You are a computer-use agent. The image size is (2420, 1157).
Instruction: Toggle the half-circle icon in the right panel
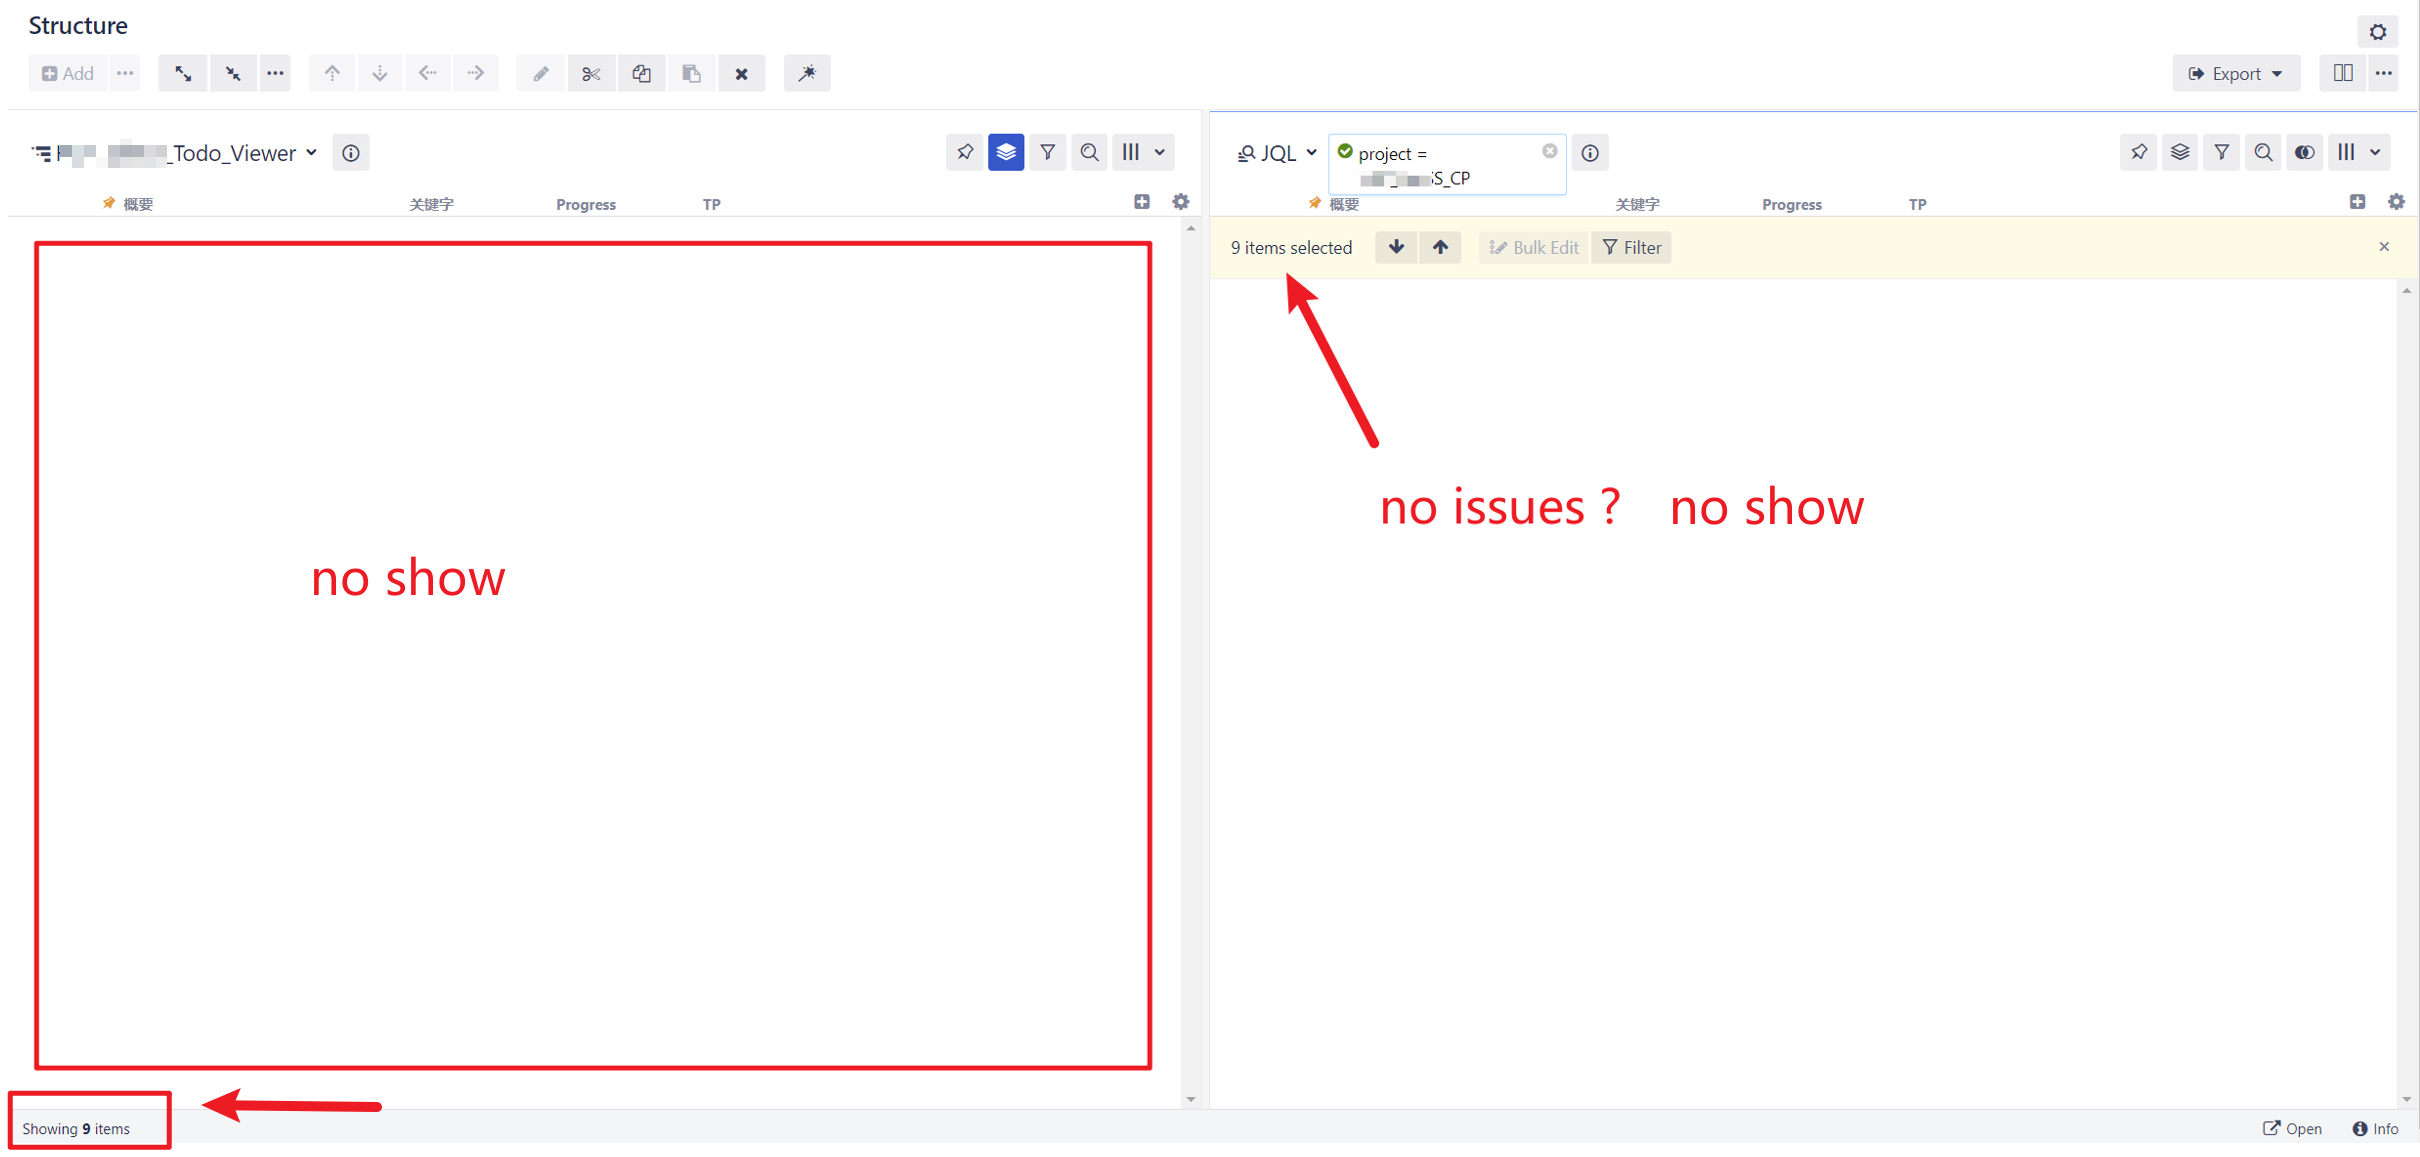(x=2305, y=152)
